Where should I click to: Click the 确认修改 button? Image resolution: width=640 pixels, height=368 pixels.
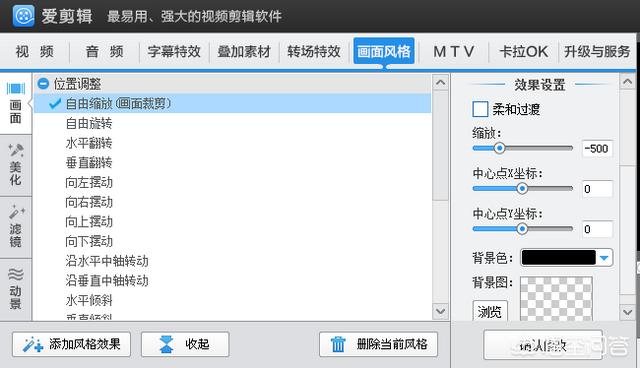click(x=543, y=345)
